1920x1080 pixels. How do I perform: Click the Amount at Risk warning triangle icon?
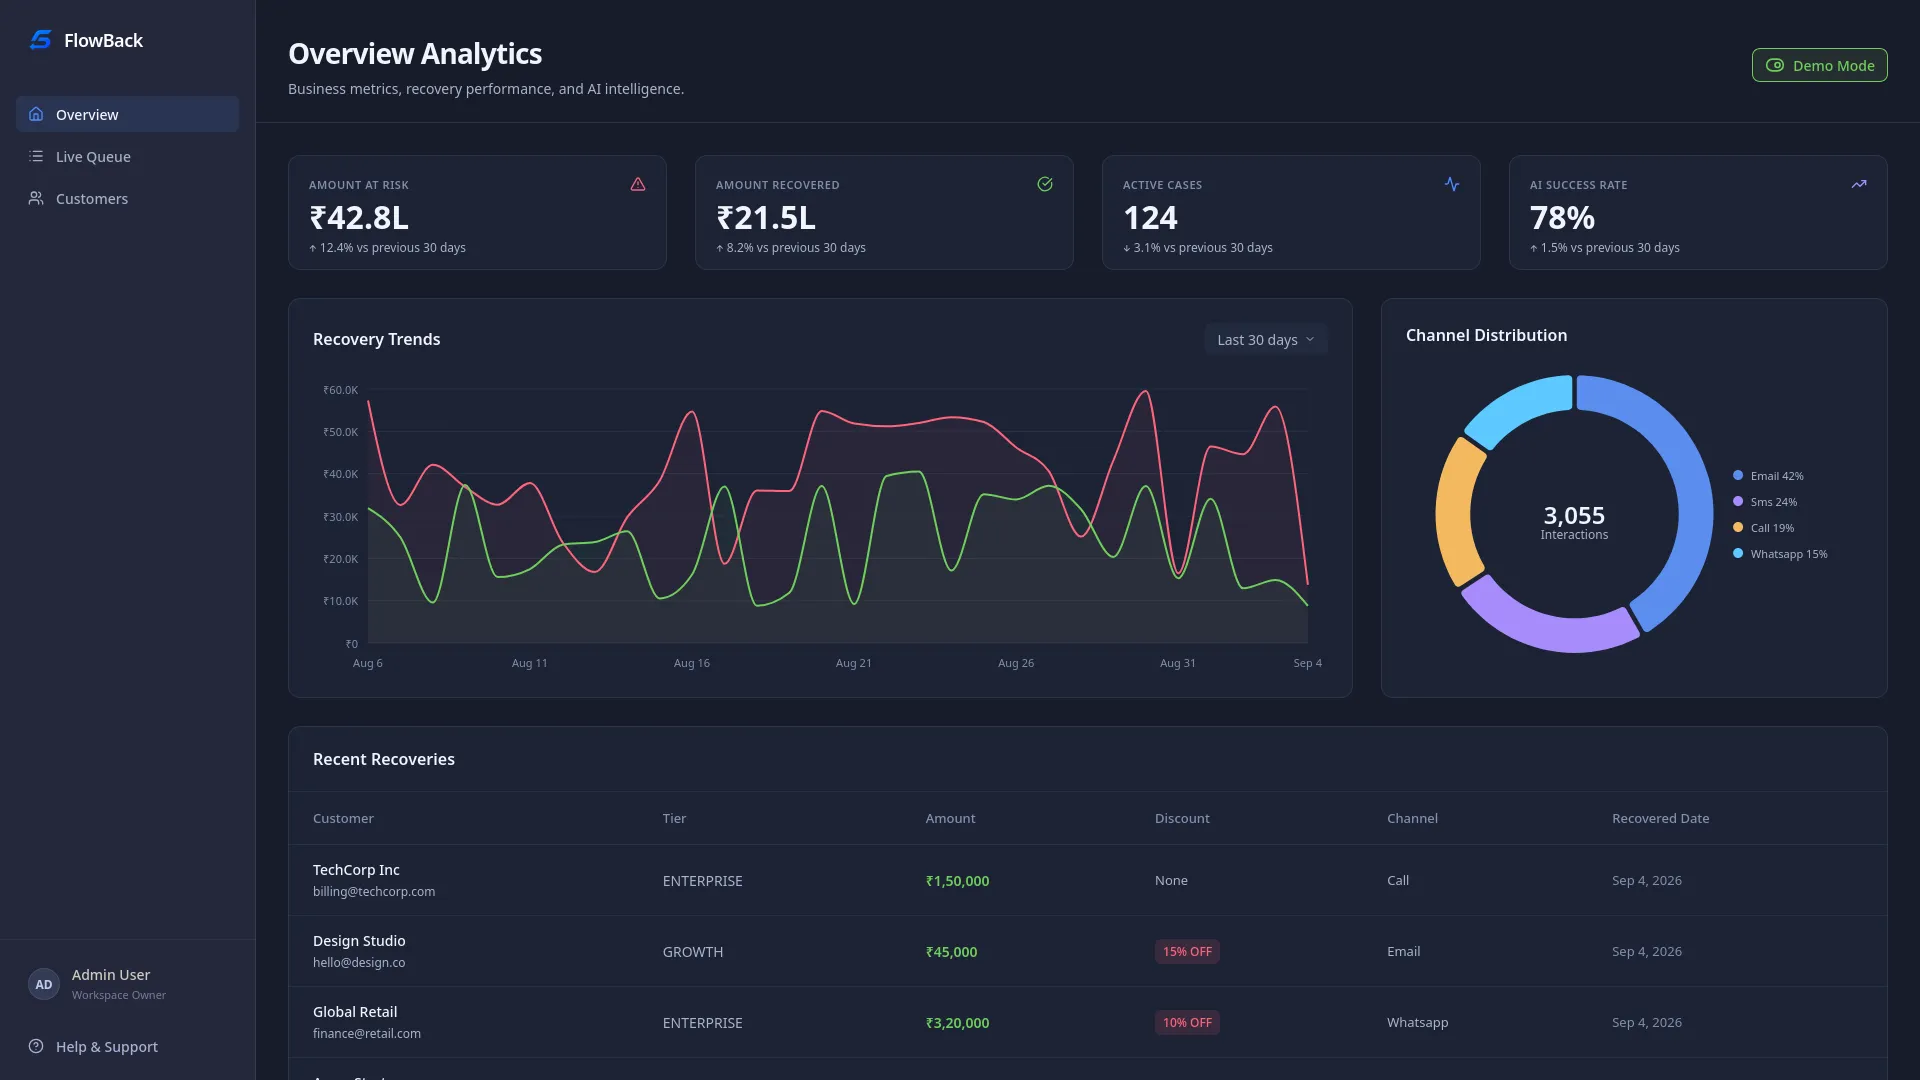(x=638, y=184)
